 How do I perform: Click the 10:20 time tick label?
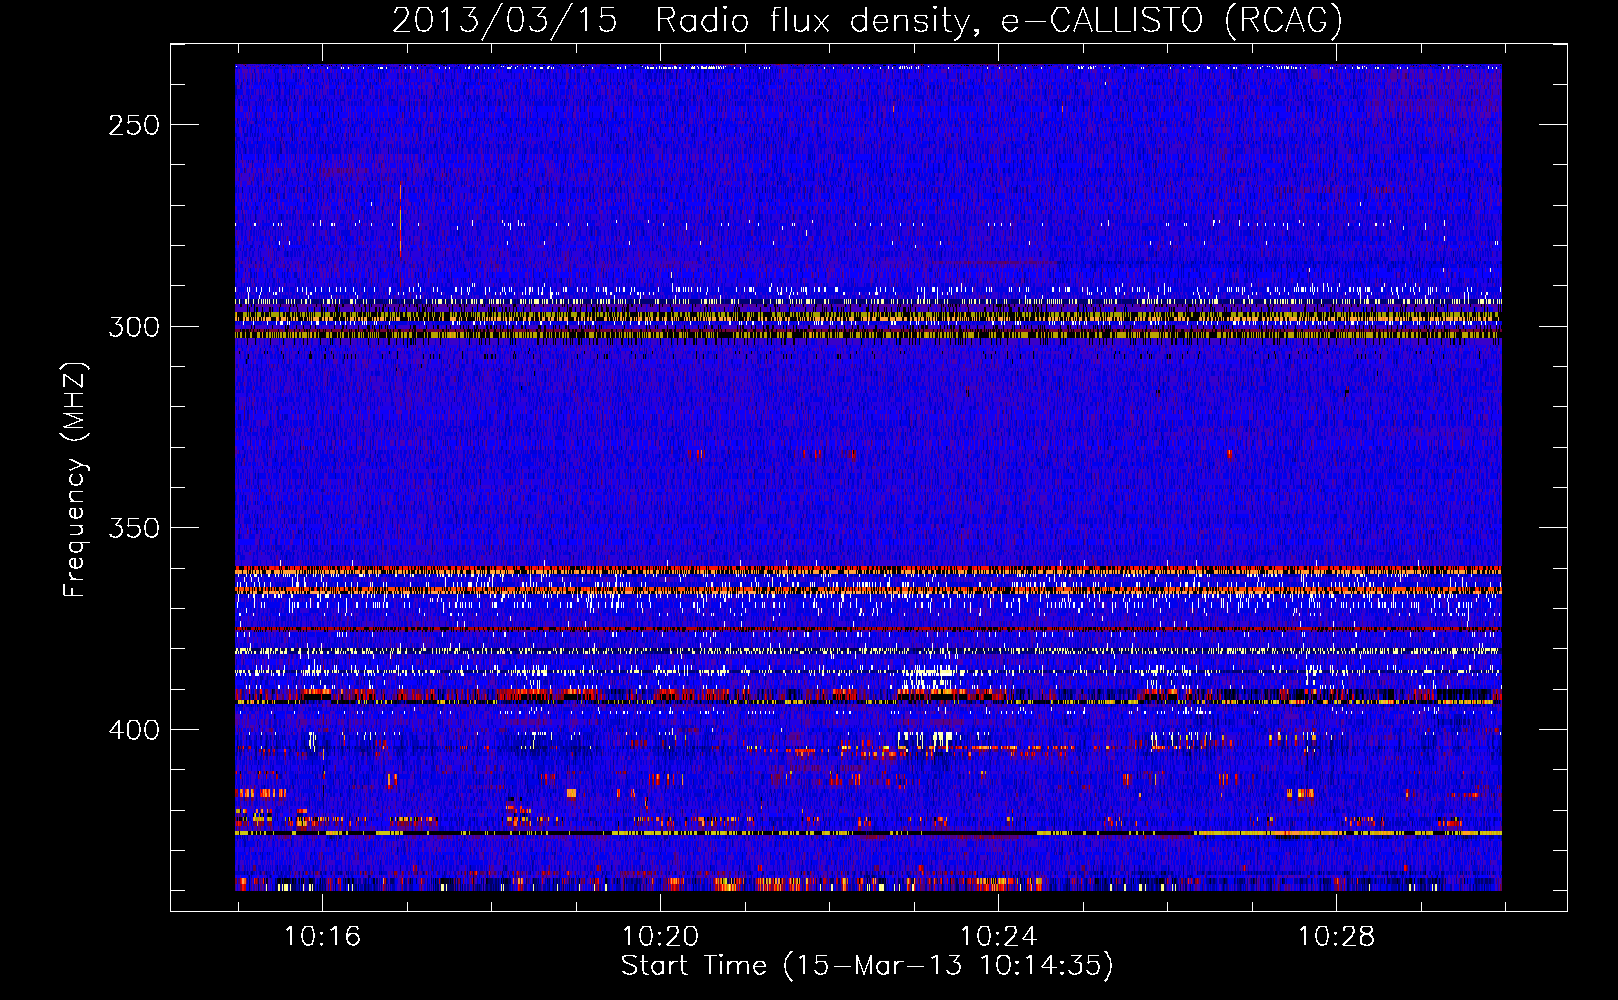[x=660, y=936]
